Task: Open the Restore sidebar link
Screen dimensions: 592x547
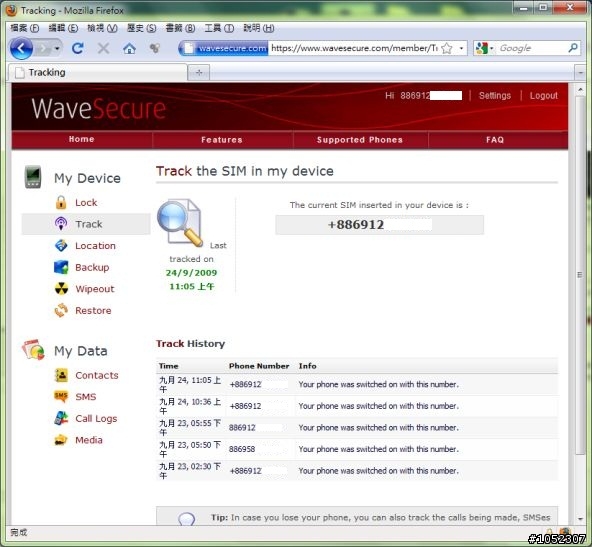Action: 93,311
